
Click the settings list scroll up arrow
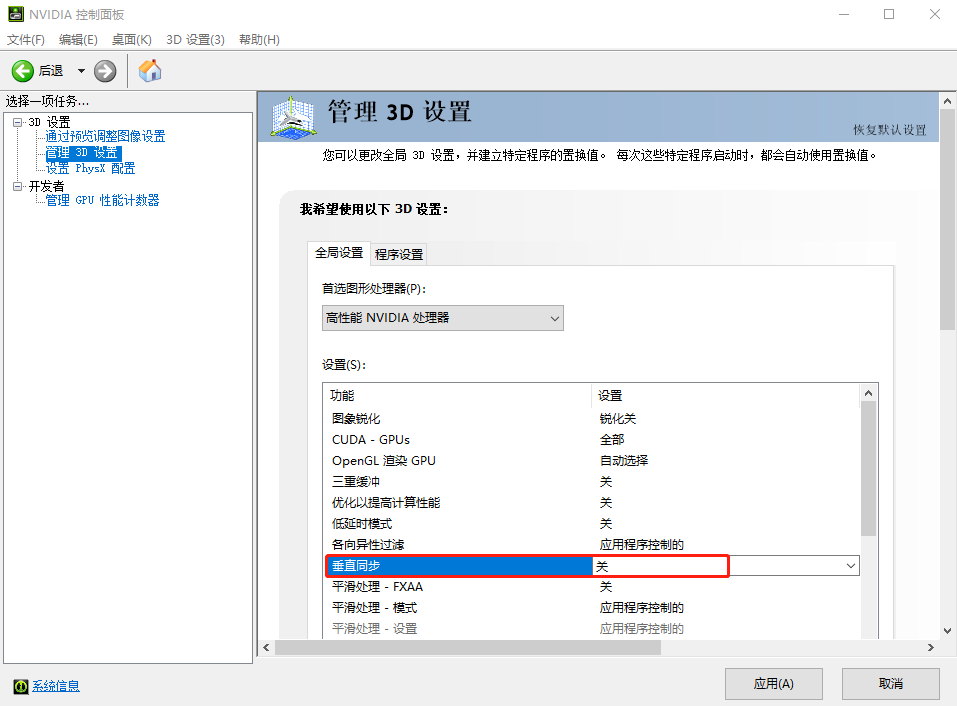[869, 394]
